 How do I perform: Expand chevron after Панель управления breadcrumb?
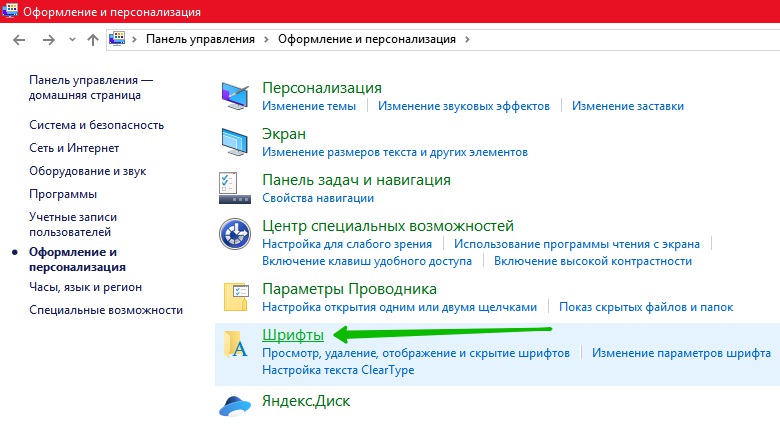pos(266,39)
